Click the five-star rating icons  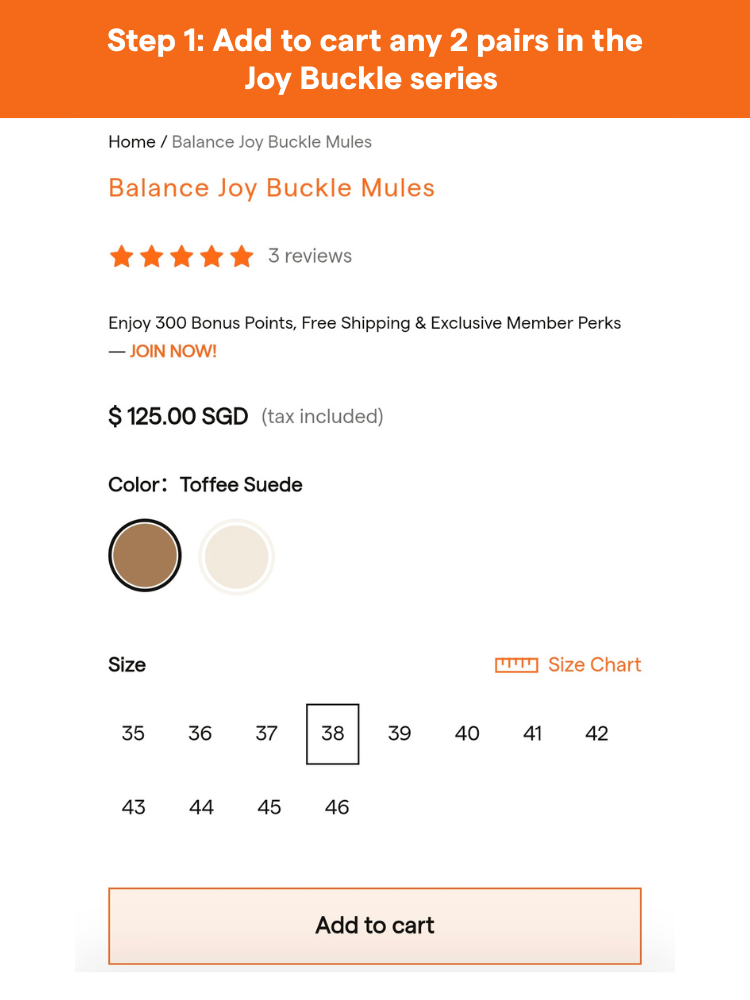(181, 257)
